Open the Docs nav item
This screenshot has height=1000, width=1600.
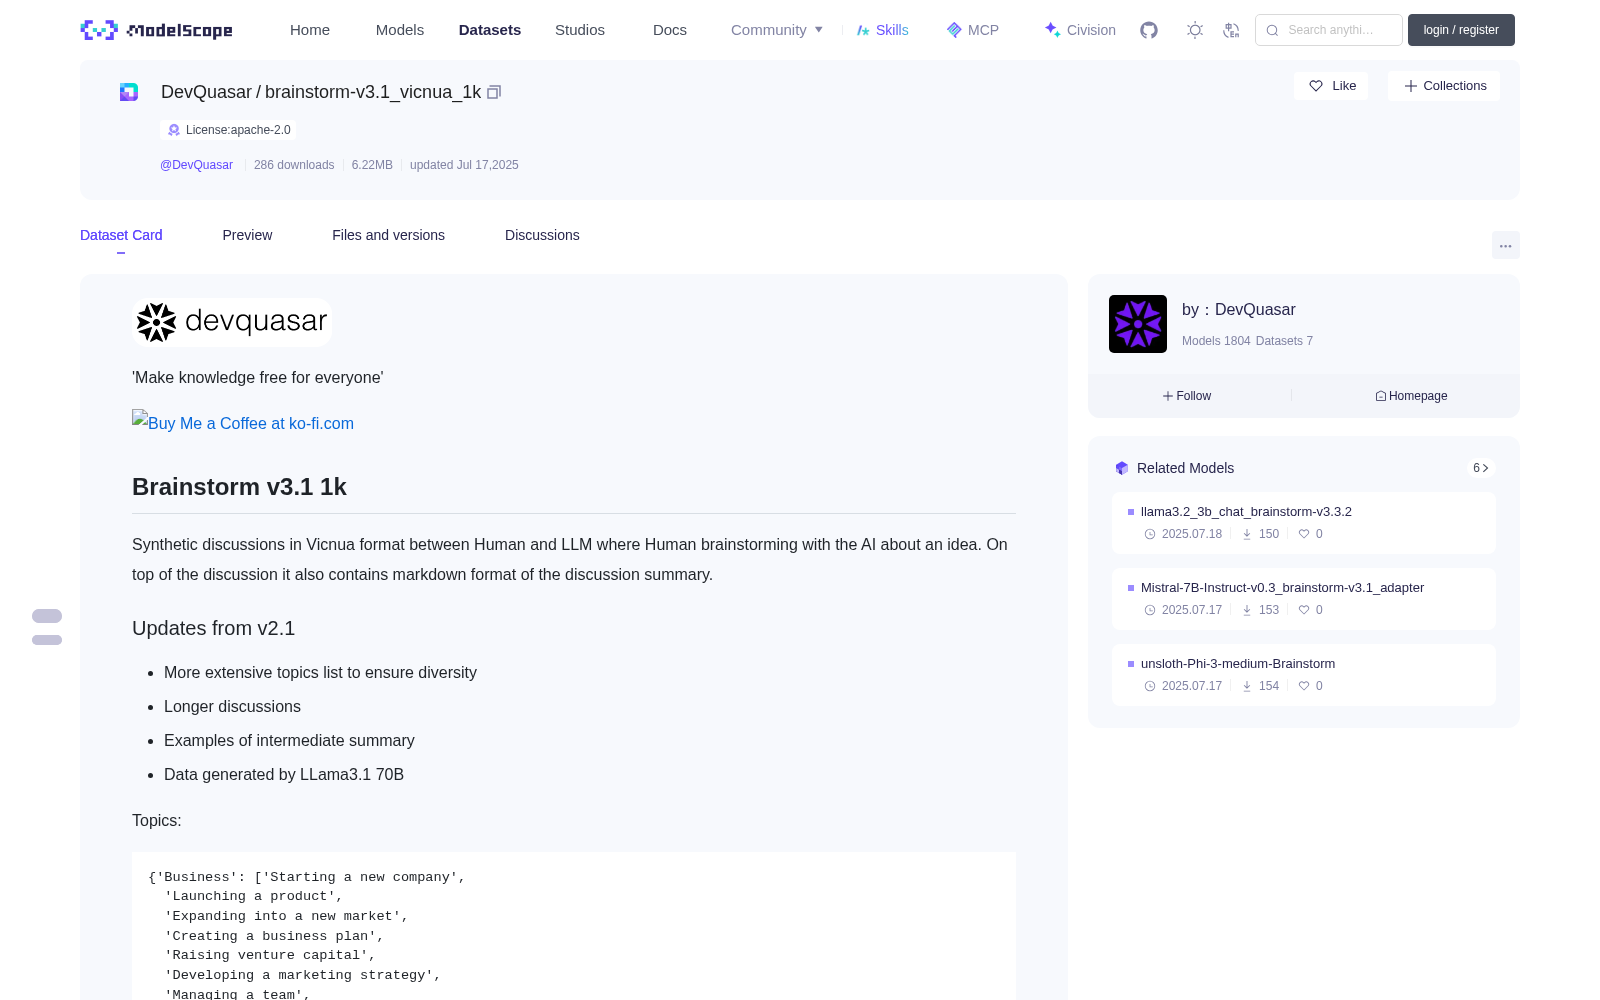(670, 30)
